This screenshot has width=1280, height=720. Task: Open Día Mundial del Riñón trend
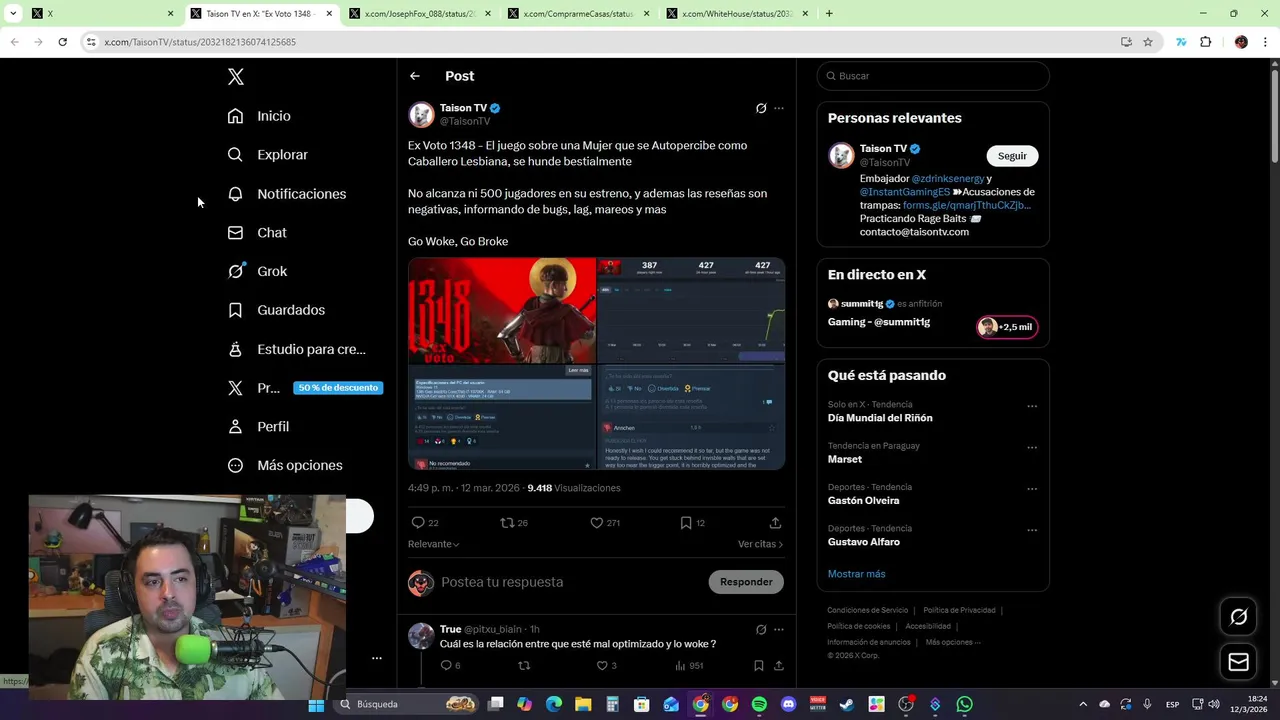click(880, 418)
